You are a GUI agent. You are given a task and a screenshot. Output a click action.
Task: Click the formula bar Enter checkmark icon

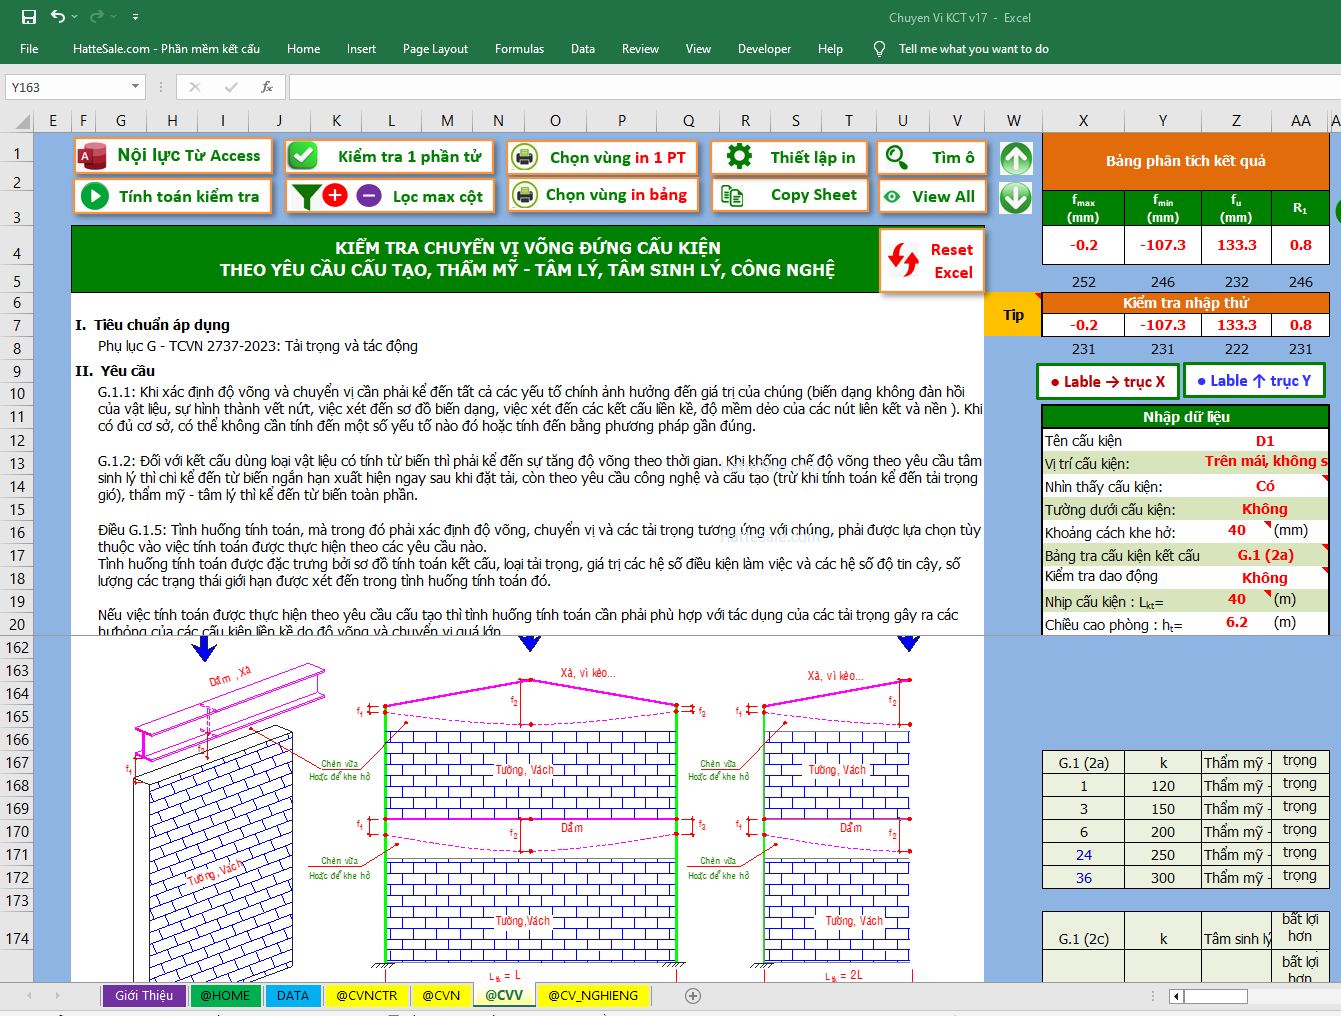pos(231,87)
